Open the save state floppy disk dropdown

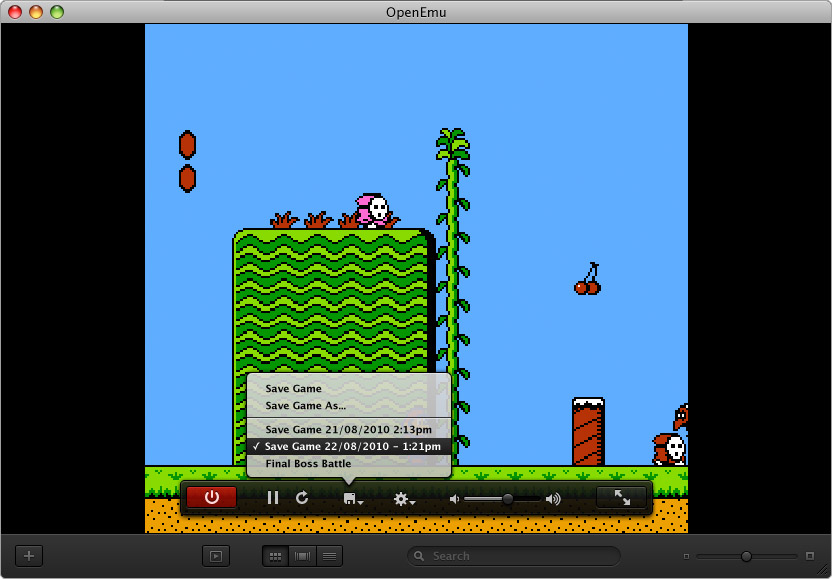pyautogui.click(x=353, y=499)
